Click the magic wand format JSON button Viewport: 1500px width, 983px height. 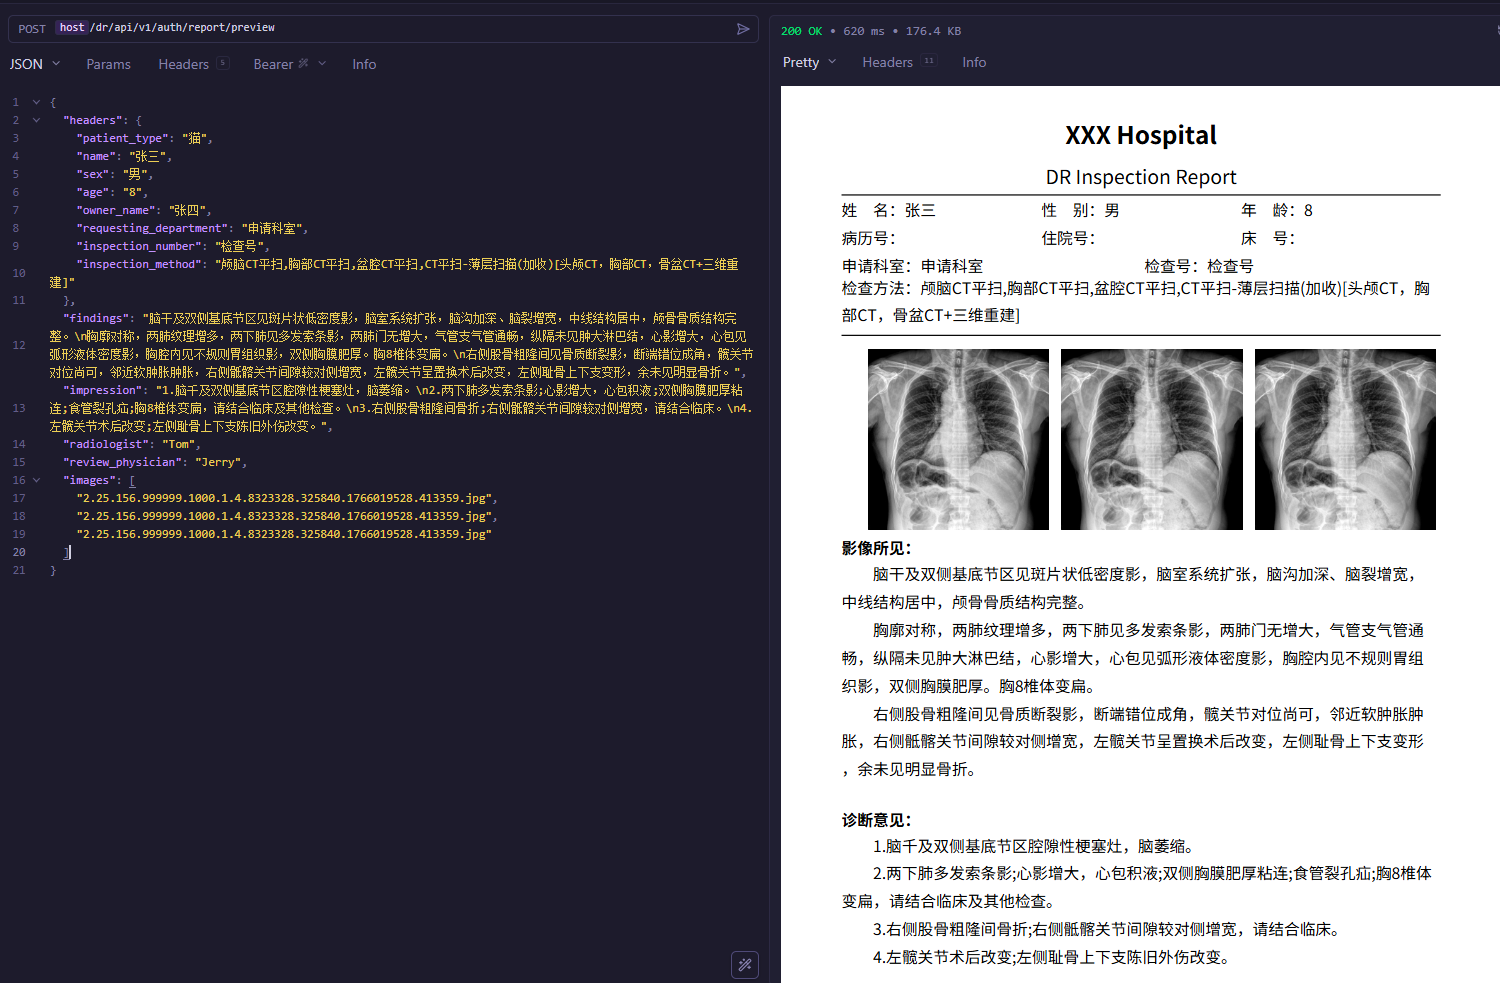pos(745,965)
